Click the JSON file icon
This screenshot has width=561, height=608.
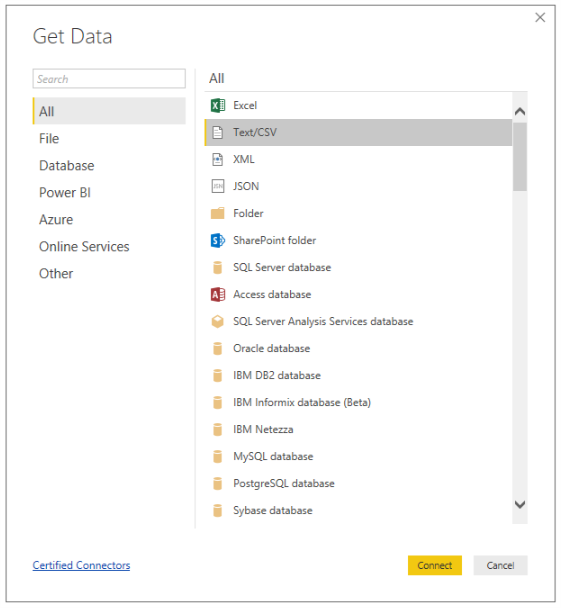[x=217, y=187]
